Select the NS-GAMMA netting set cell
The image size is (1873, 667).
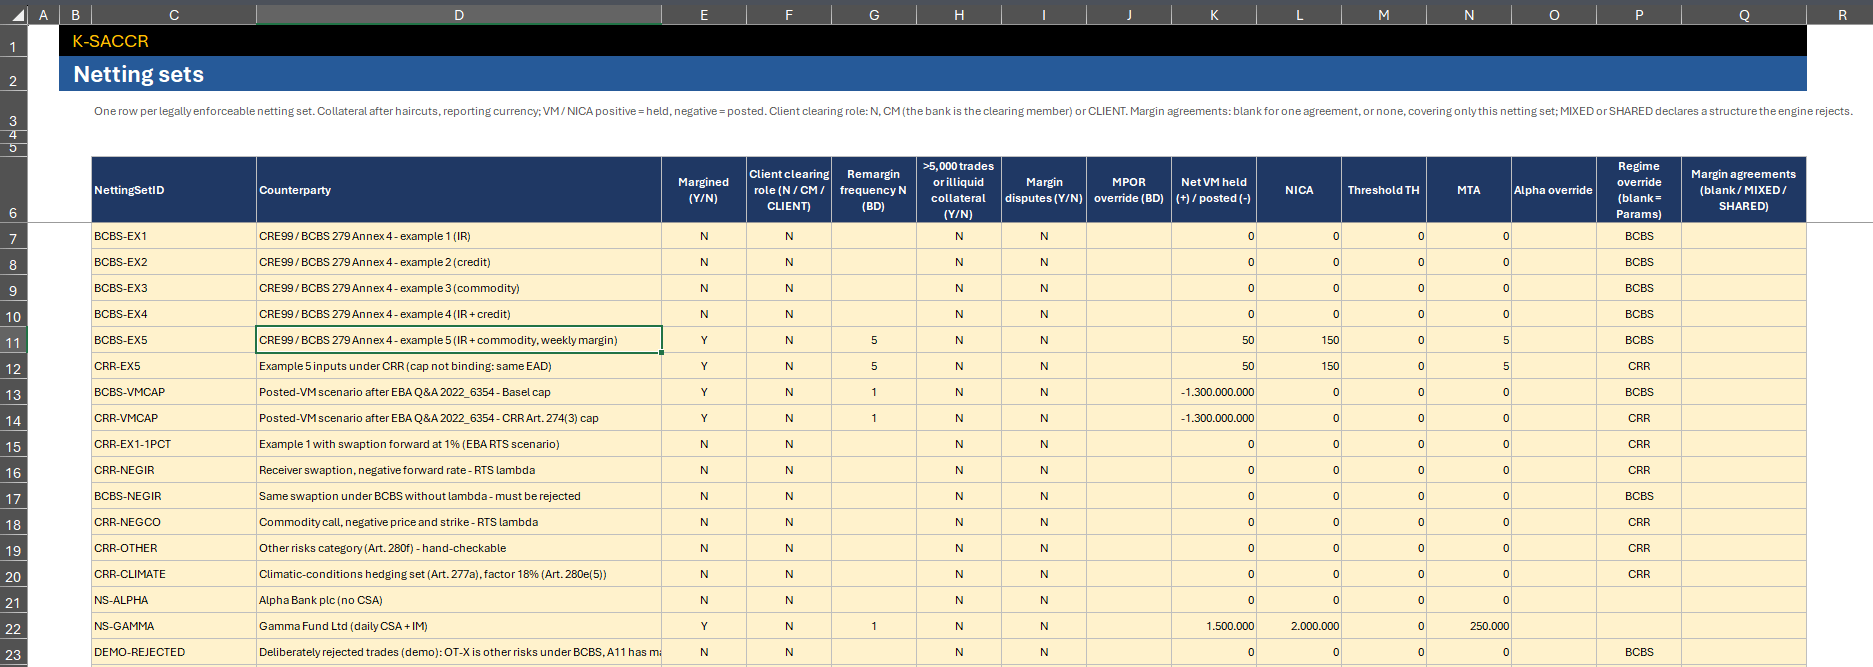174,626
